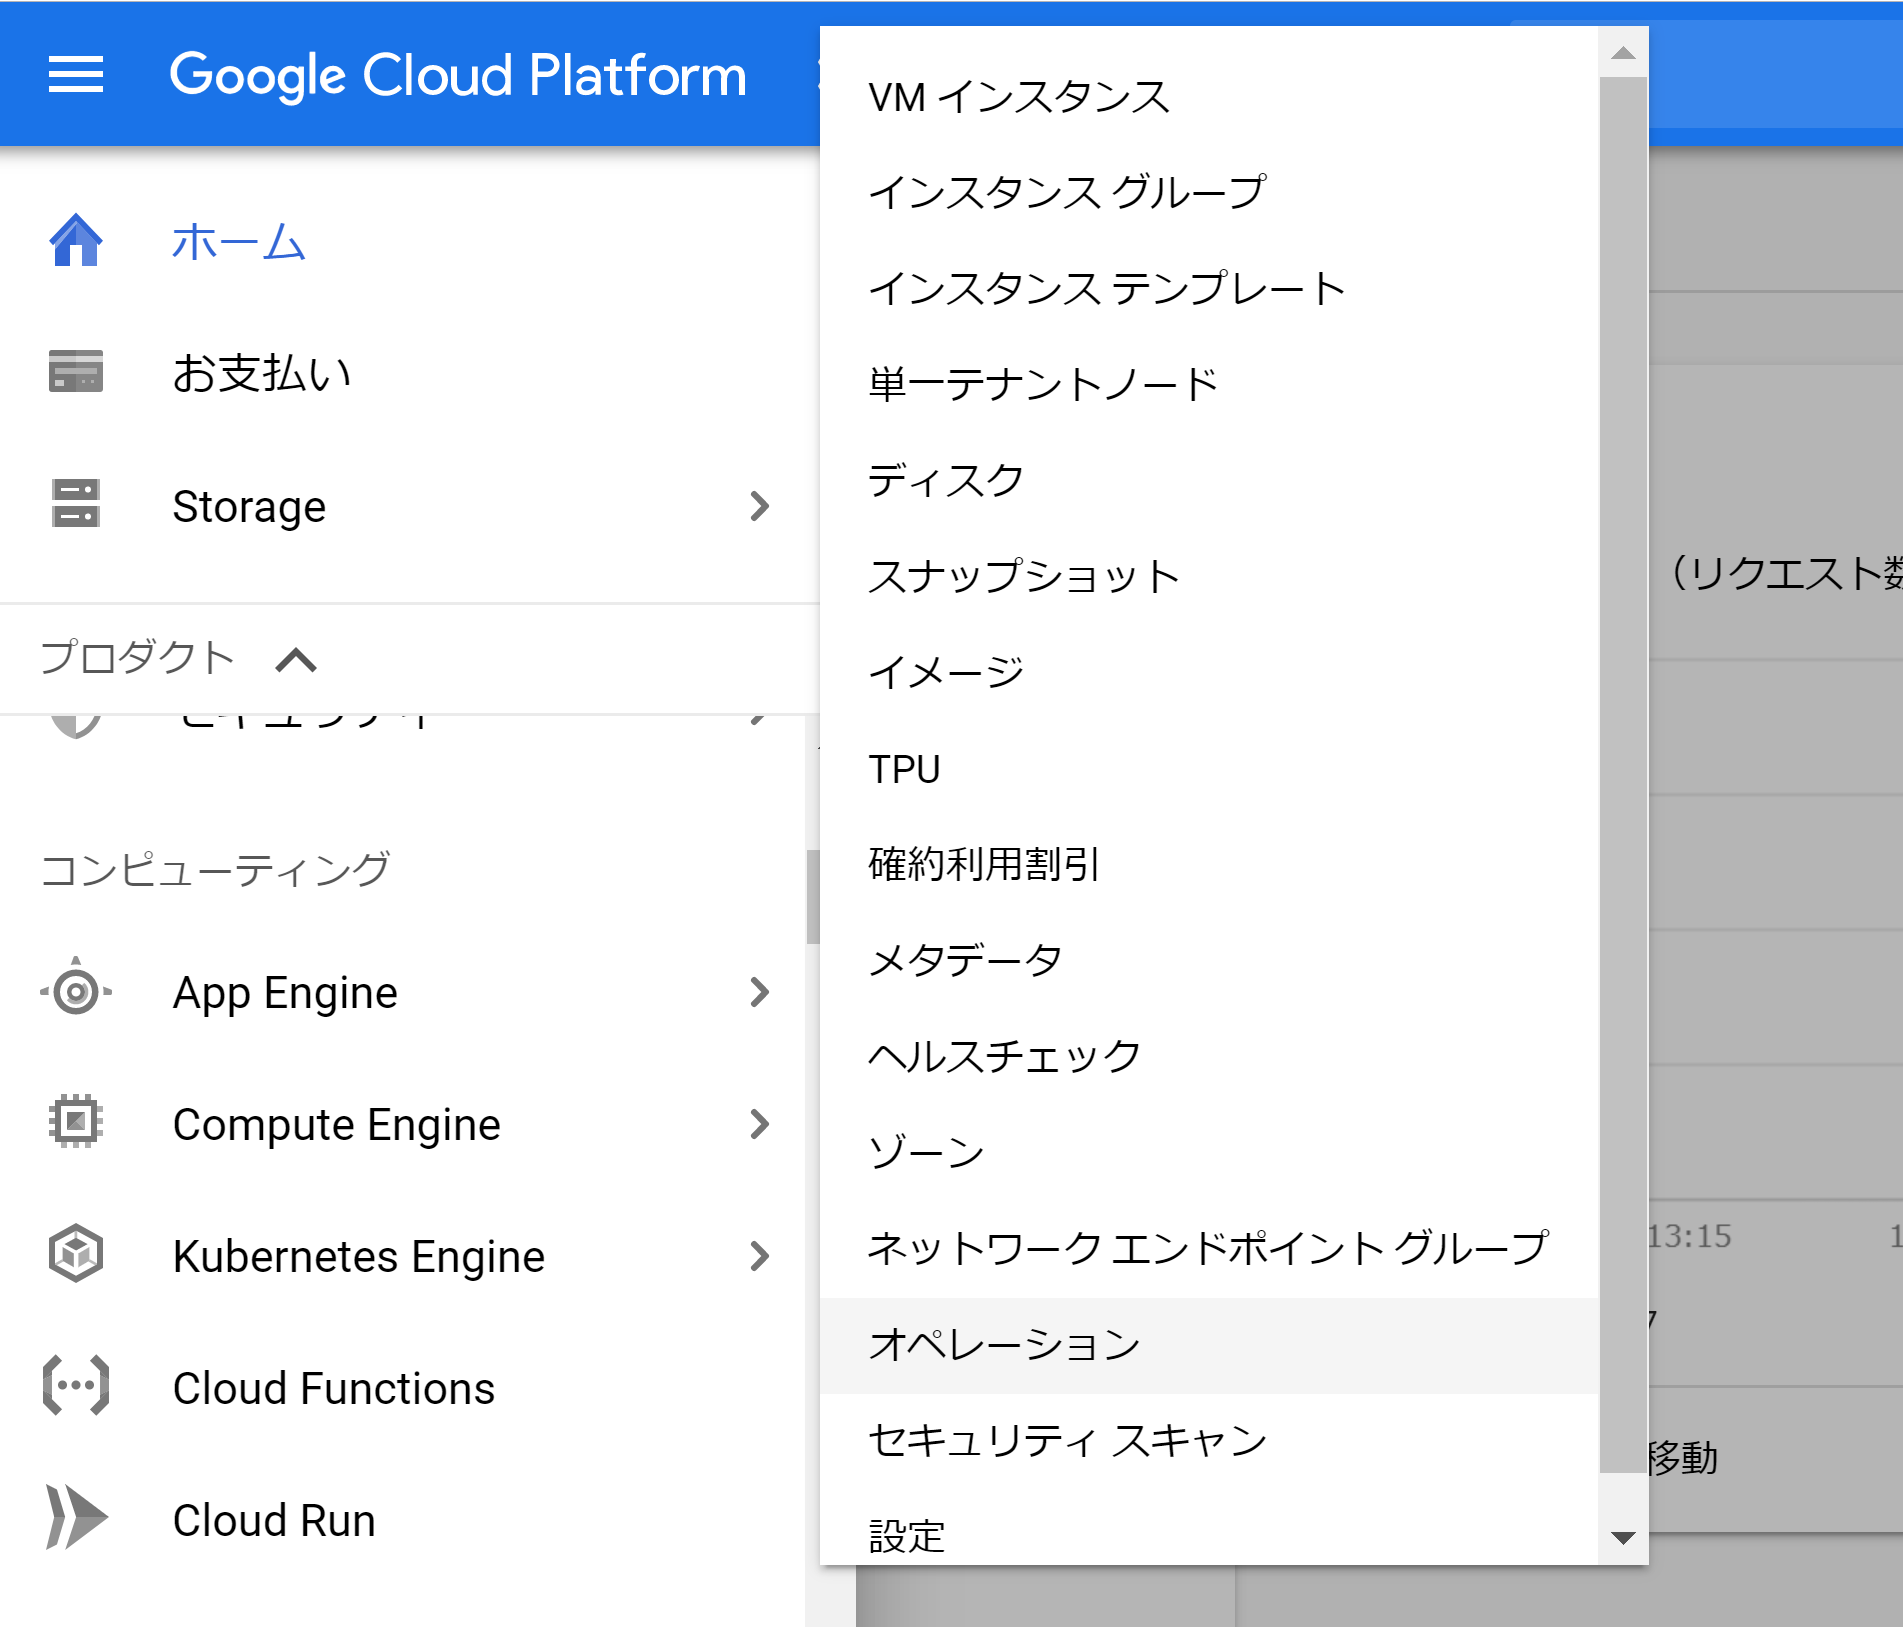Select 単一テナントノード menu item
Screen dimensions: 1903x1627
pyautogui.click(x=1209, y=384)
